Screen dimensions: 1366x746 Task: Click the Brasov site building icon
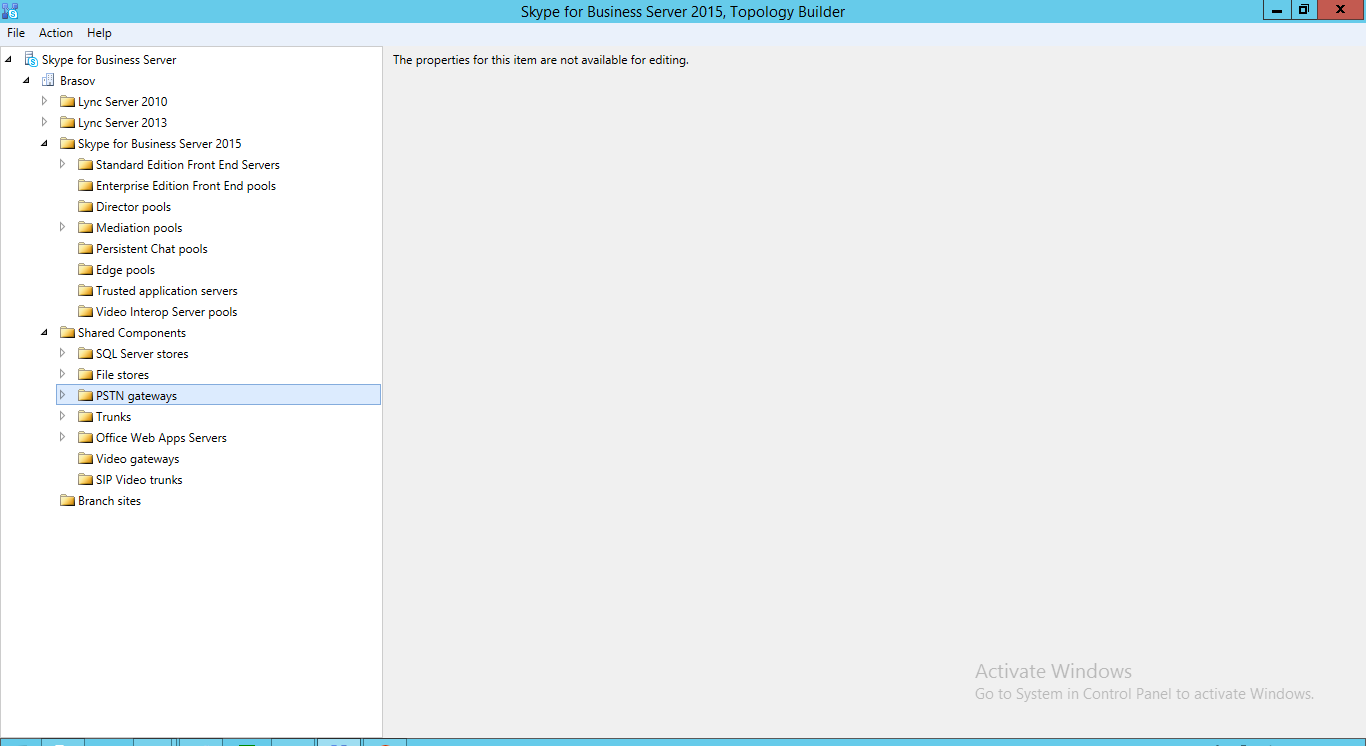tap(48, 80)
